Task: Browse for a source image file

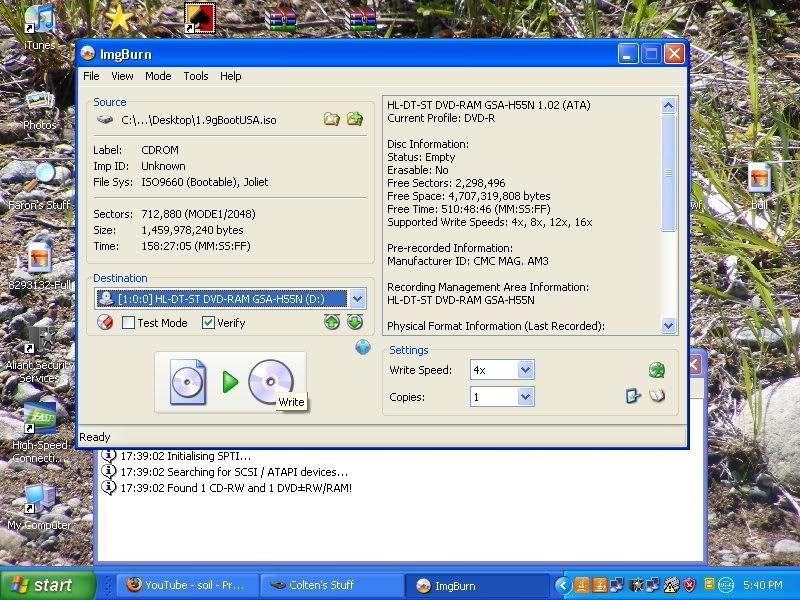Action: point(332,119)
